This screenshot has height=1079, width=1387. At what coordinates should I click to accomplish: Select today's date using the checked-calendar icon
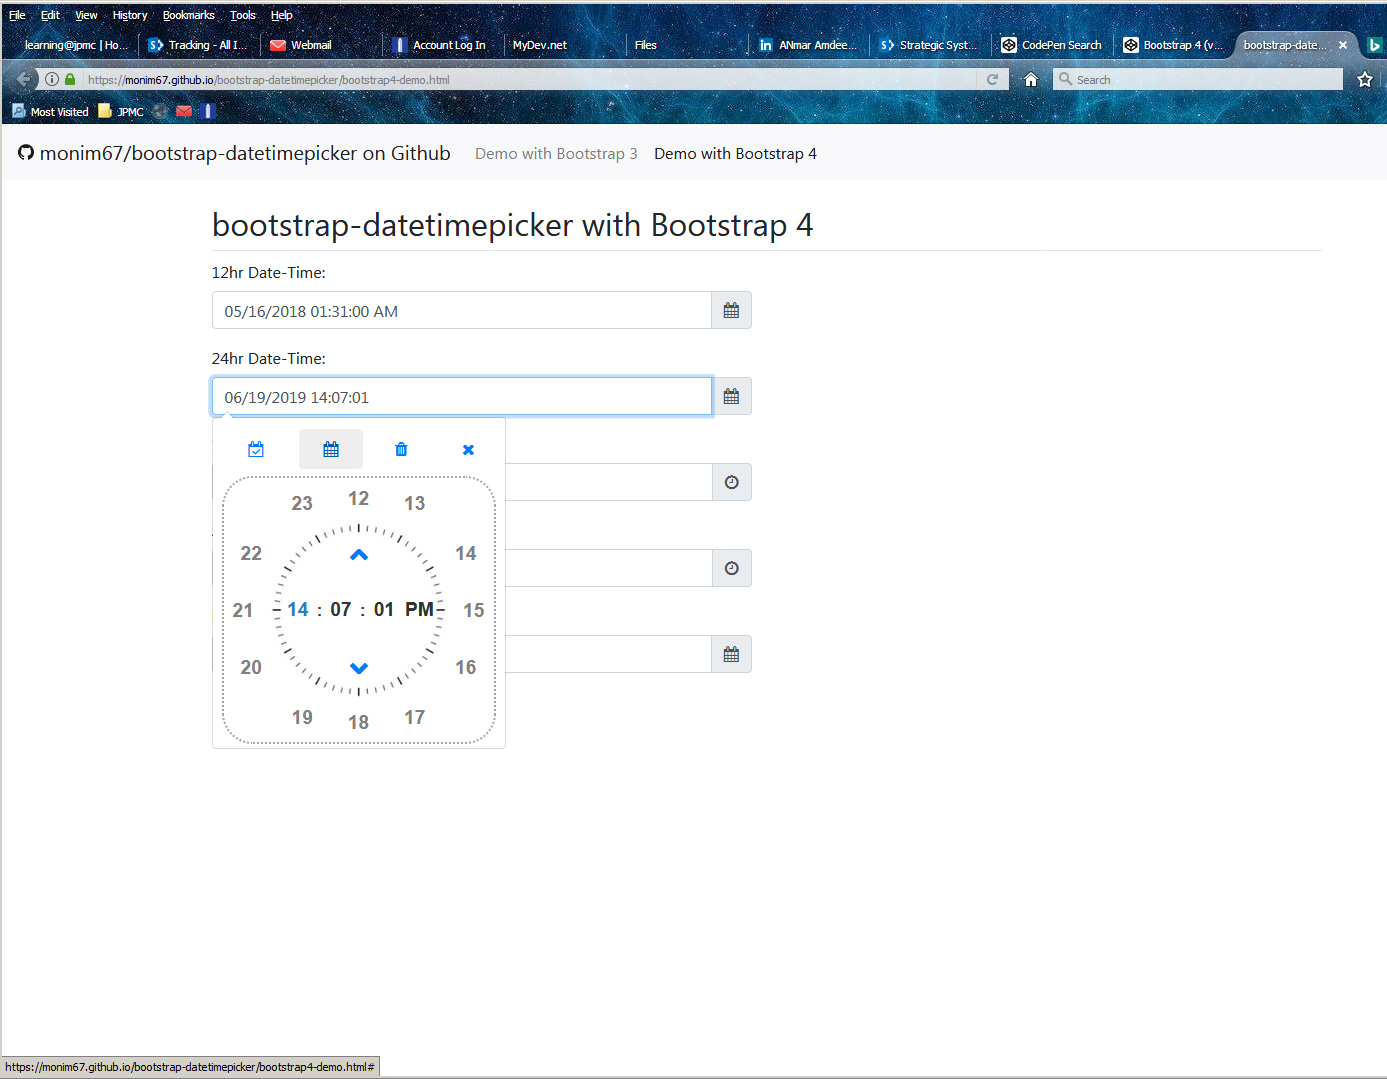[256, 449]
